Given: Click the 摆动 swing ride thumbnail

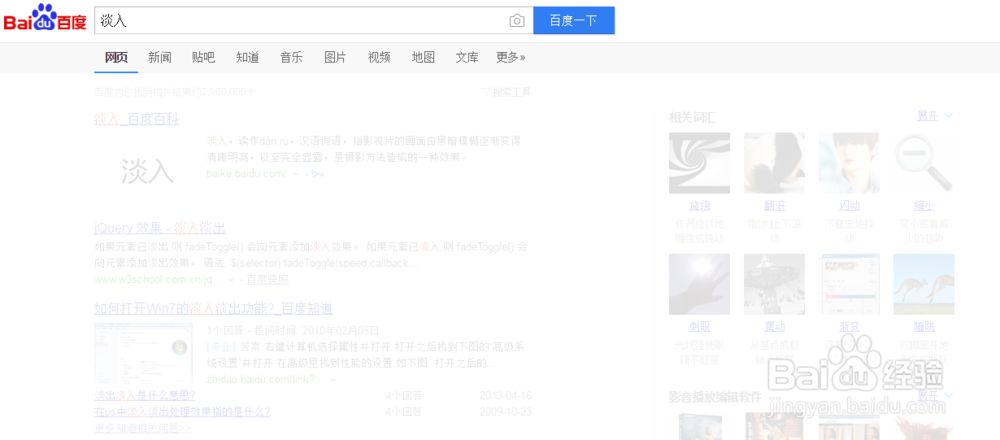Looking at the screenshot, I should click(774, 284).
